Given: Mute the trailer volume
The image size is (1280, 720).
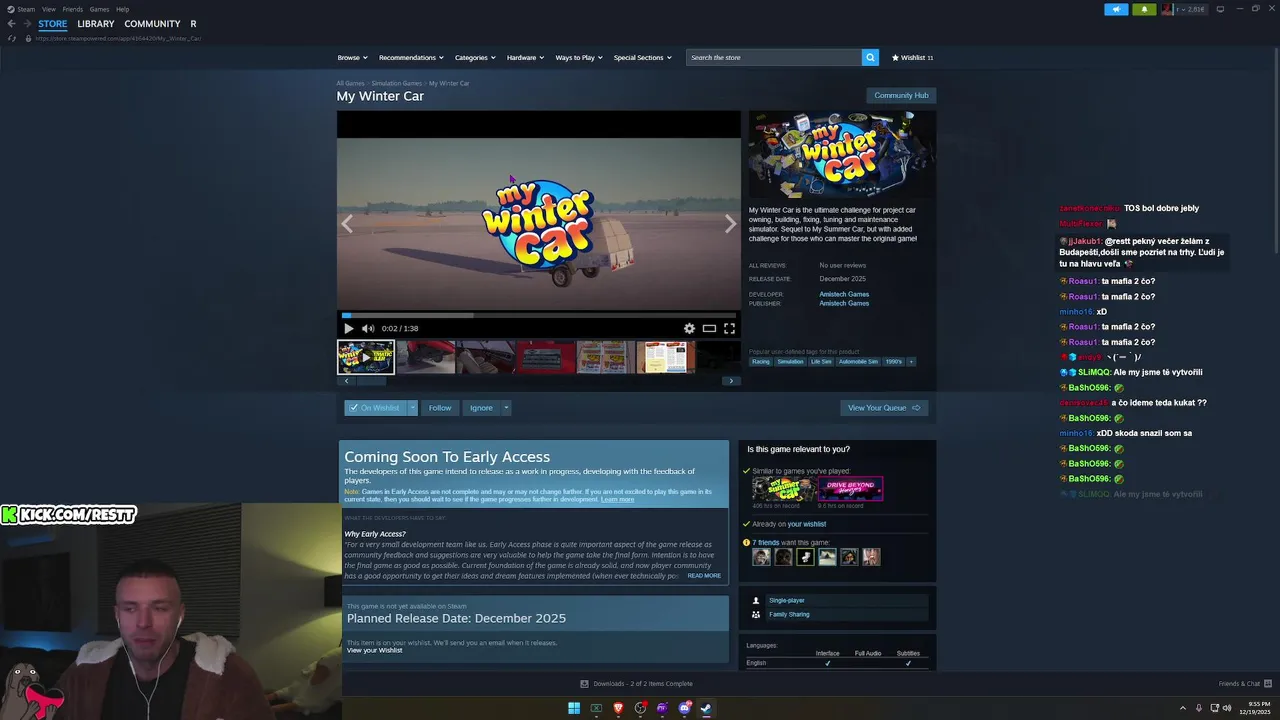Looking at the screenshot, I should click(368, 328).
